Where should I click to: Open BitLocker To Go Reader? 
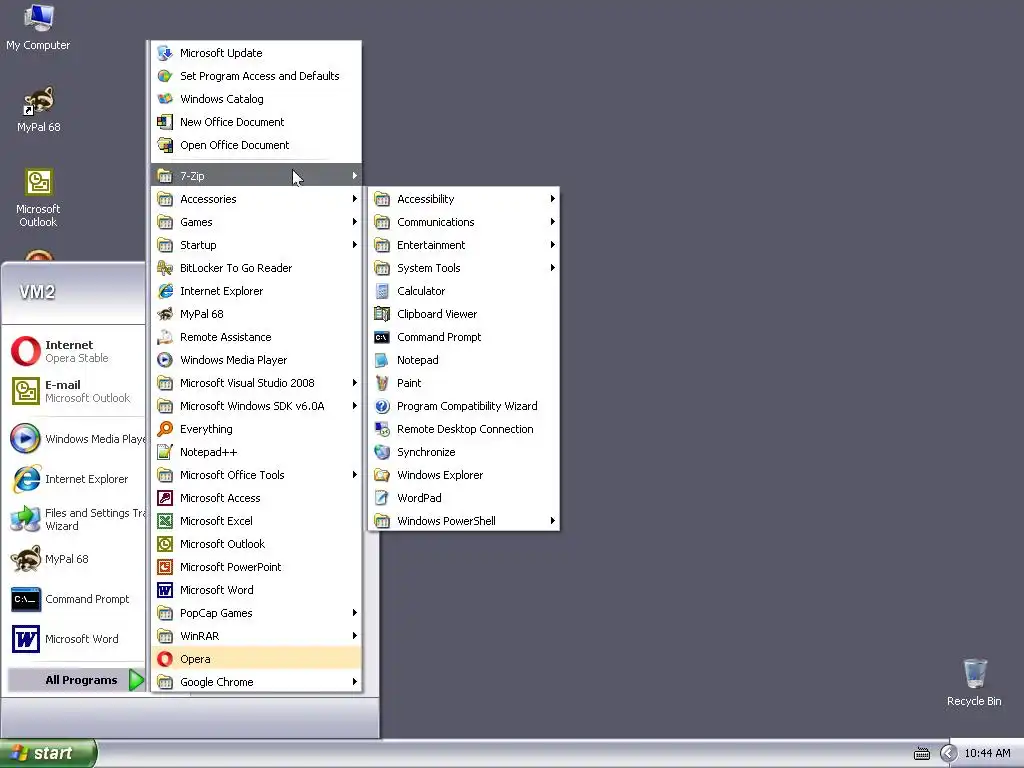(256, 268)
